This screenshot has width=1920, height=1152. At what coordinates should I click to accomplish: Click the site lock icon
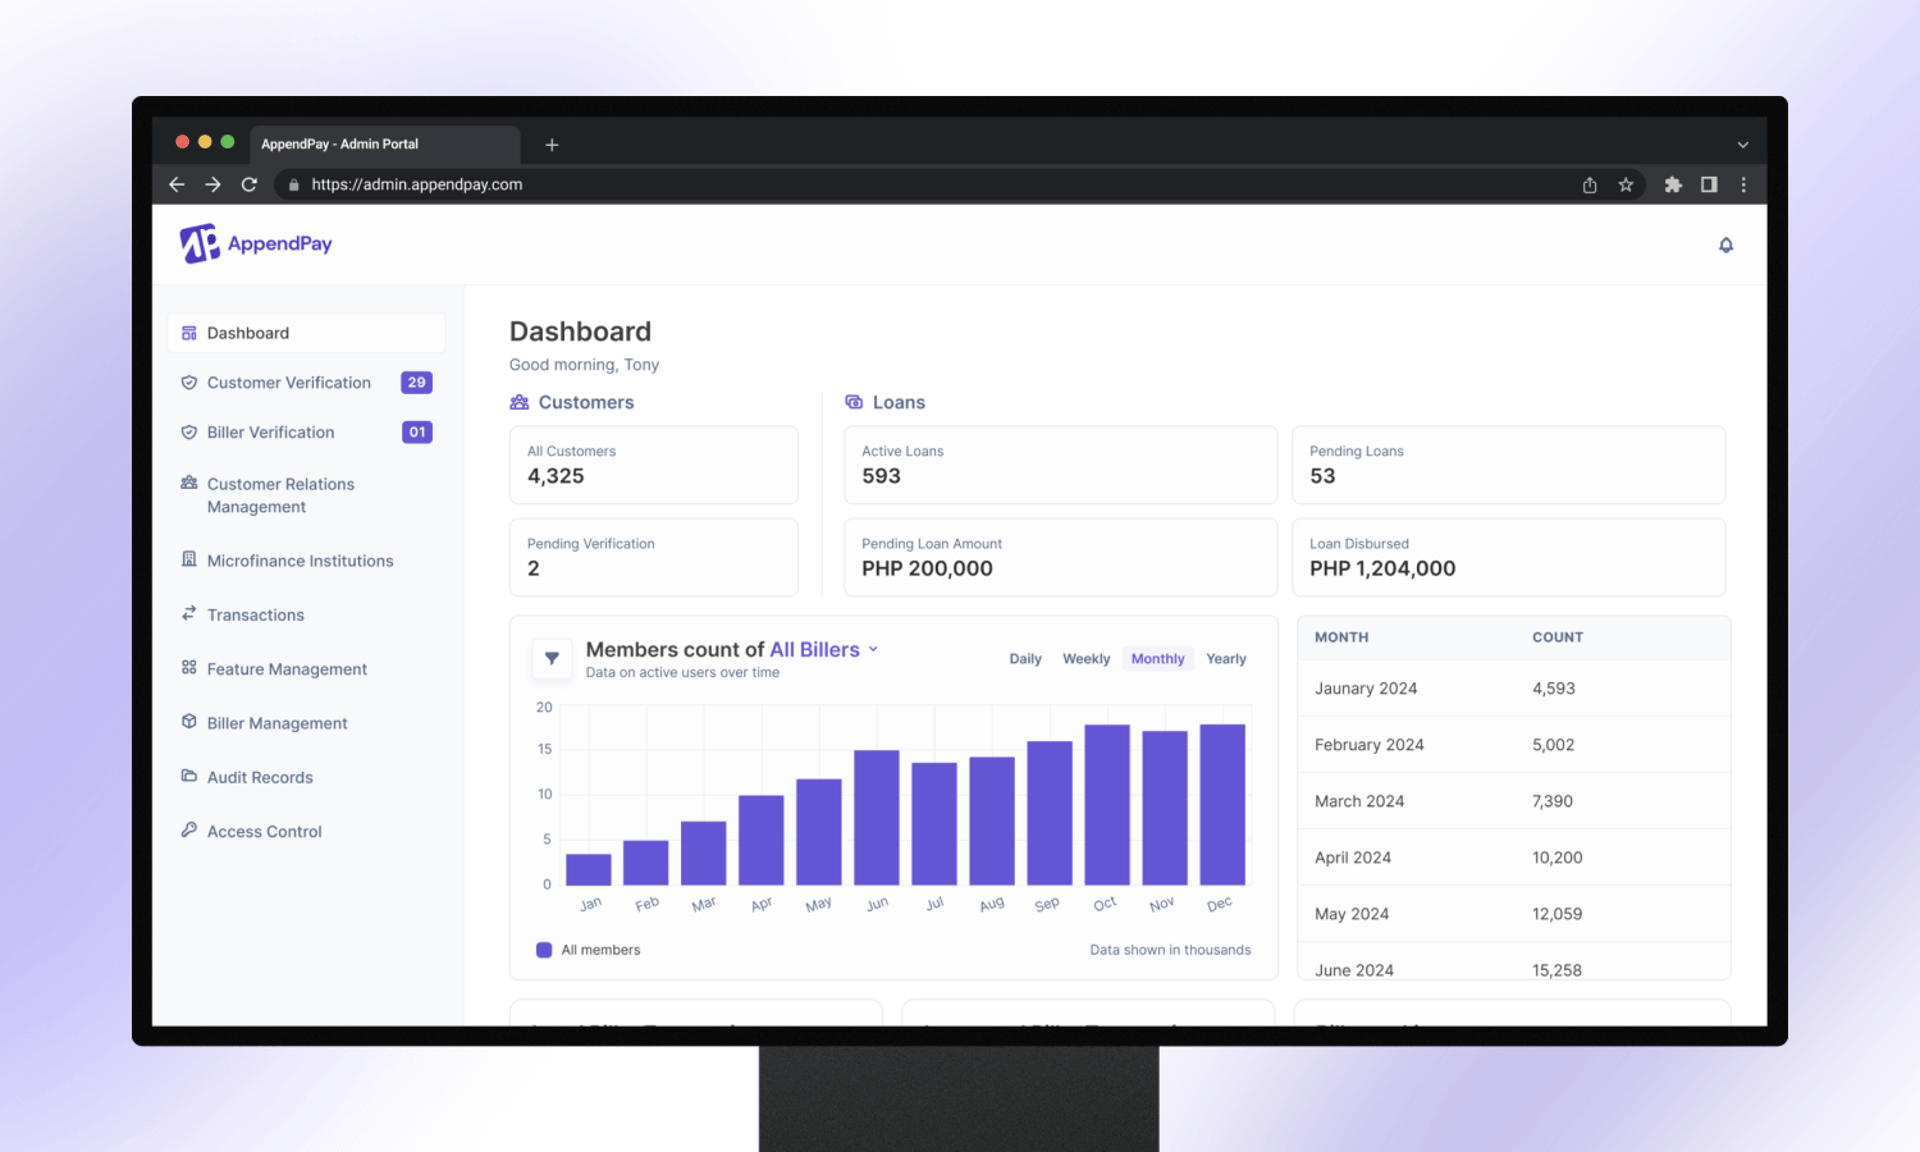(294, 184)
